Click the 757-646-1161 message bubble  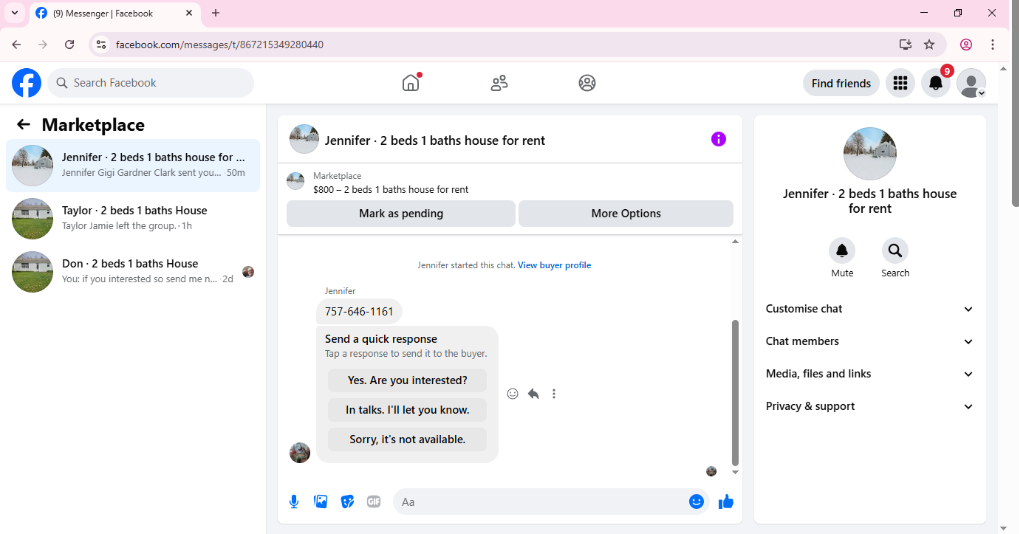pos(359,312)
